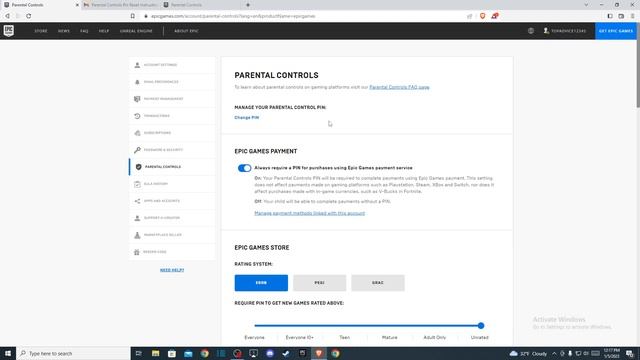Open the Account Settings person icon

tap(137, 65)
